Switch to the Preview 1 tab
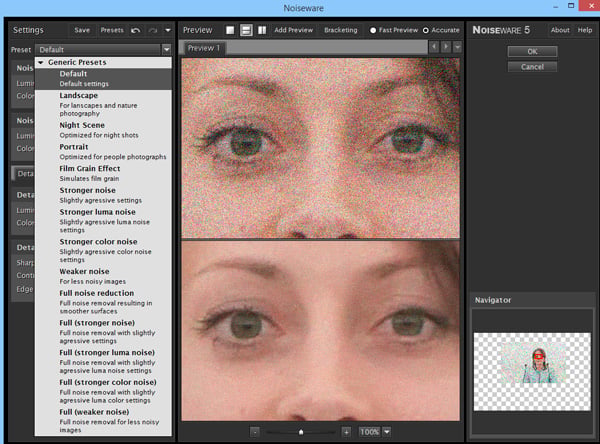This screenshot has width=600, height=444. point(204,48)
